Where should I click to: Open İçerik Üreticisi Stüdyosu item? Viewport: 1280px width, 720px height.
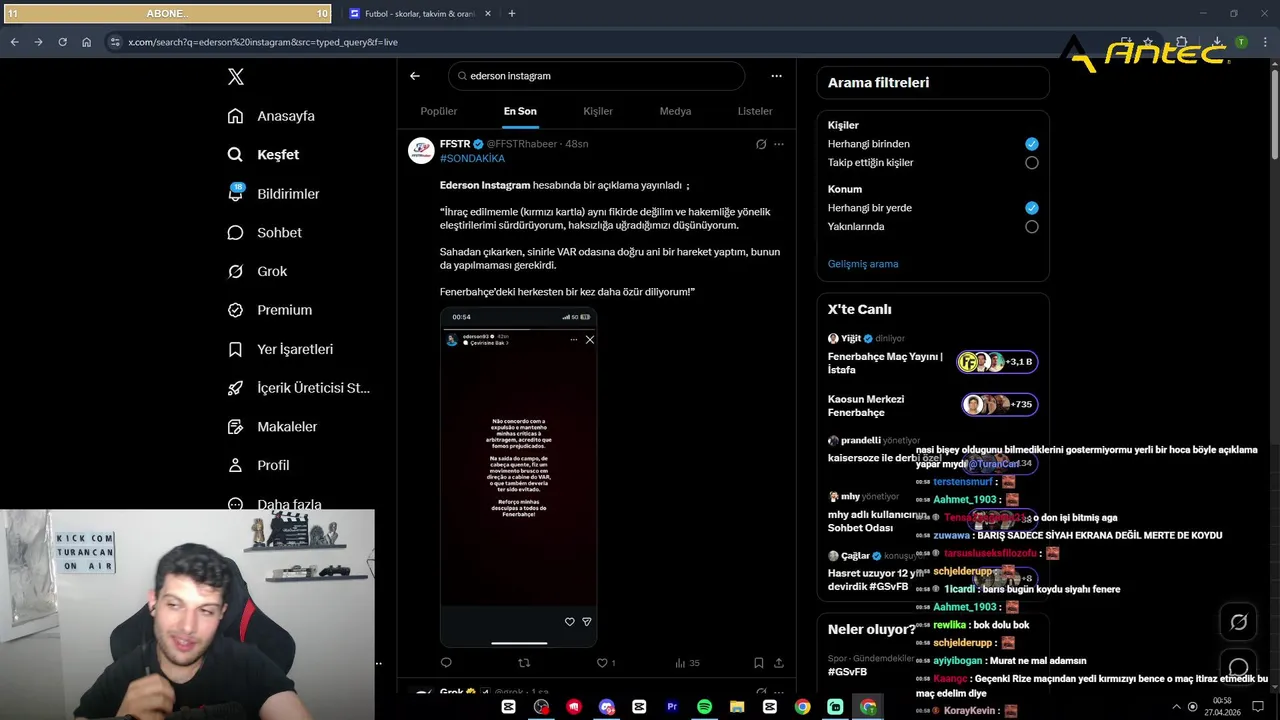tap(298, 388)
